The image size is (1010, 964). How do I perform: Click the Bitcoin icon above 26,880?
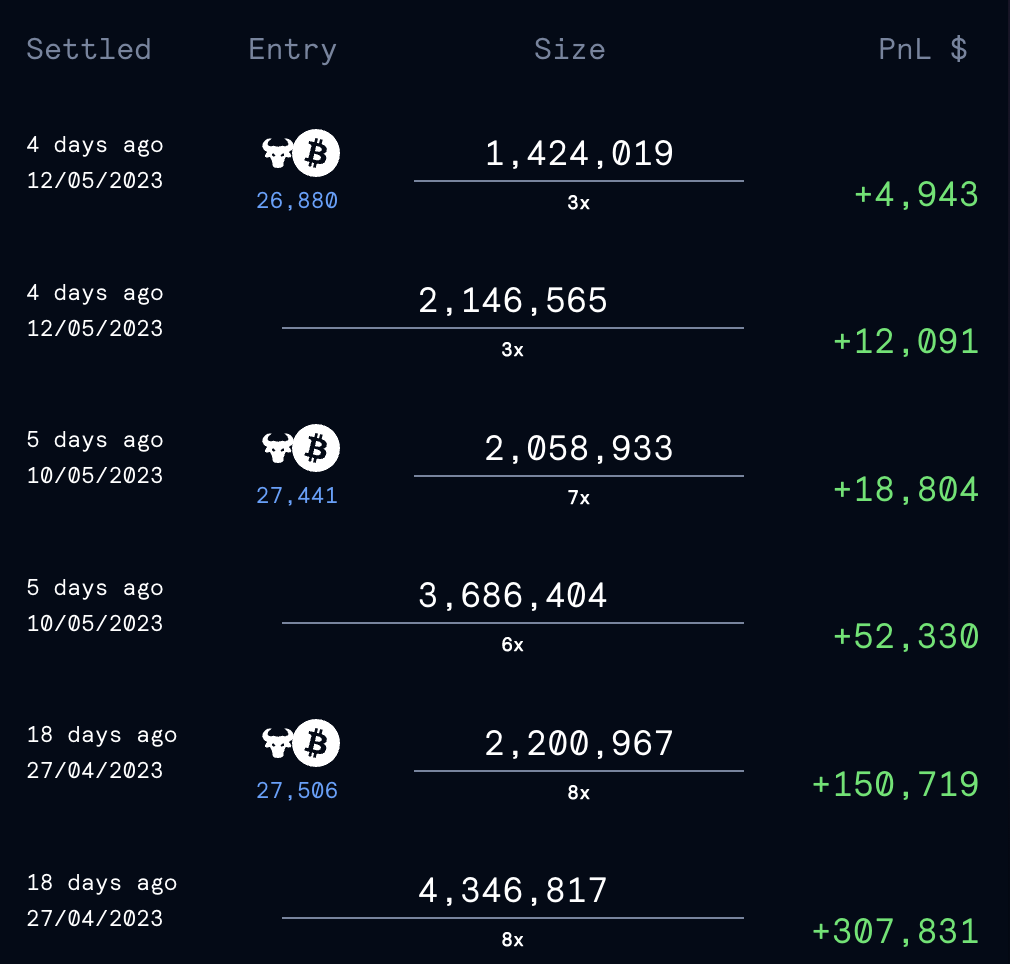(316, 153)
